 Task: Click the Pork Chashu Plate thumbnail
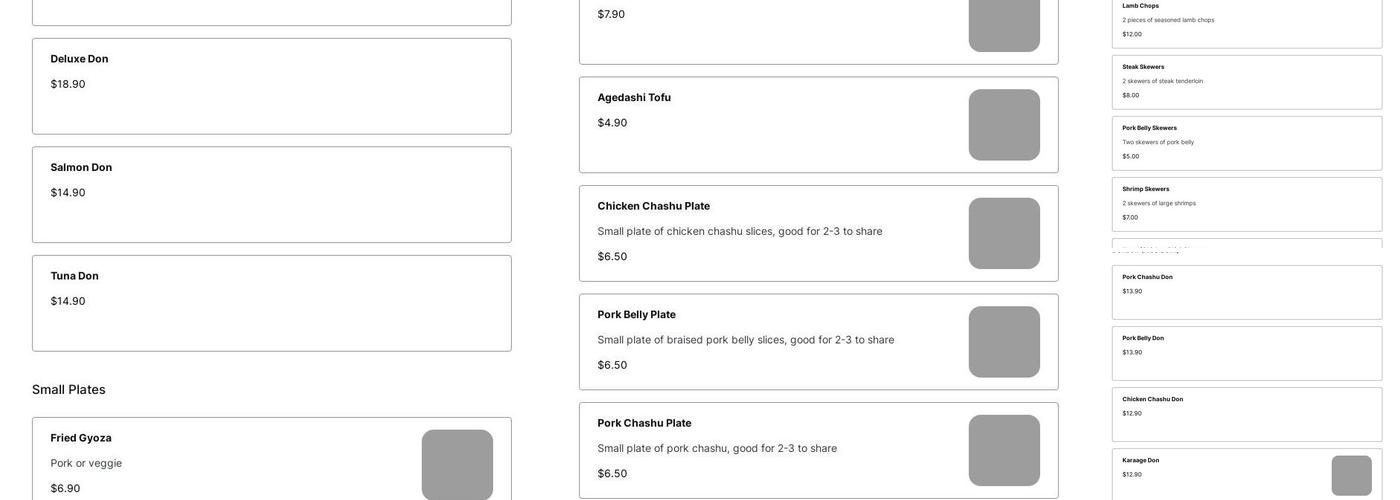click(1004, 450)
